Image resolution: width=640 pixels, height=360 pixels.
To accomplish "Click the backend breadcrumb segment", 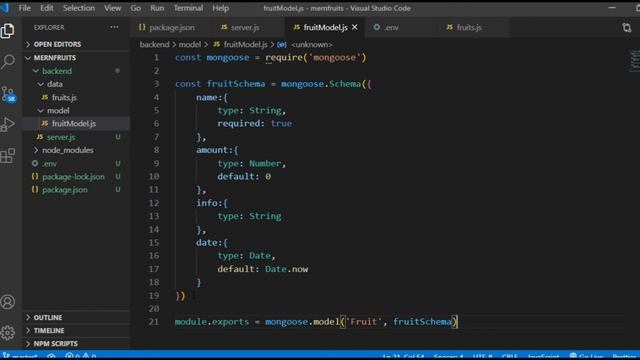I will click(154, 44).
